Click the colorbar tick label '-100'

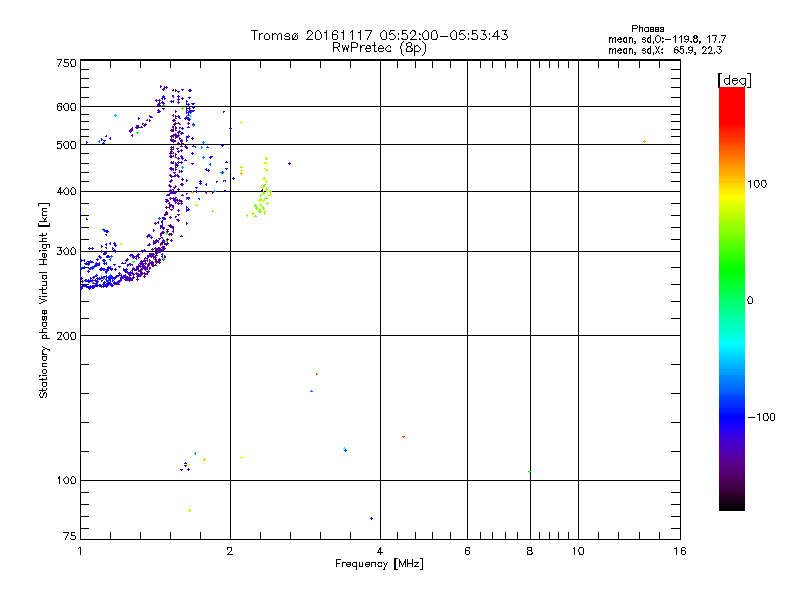coord(761,417)
